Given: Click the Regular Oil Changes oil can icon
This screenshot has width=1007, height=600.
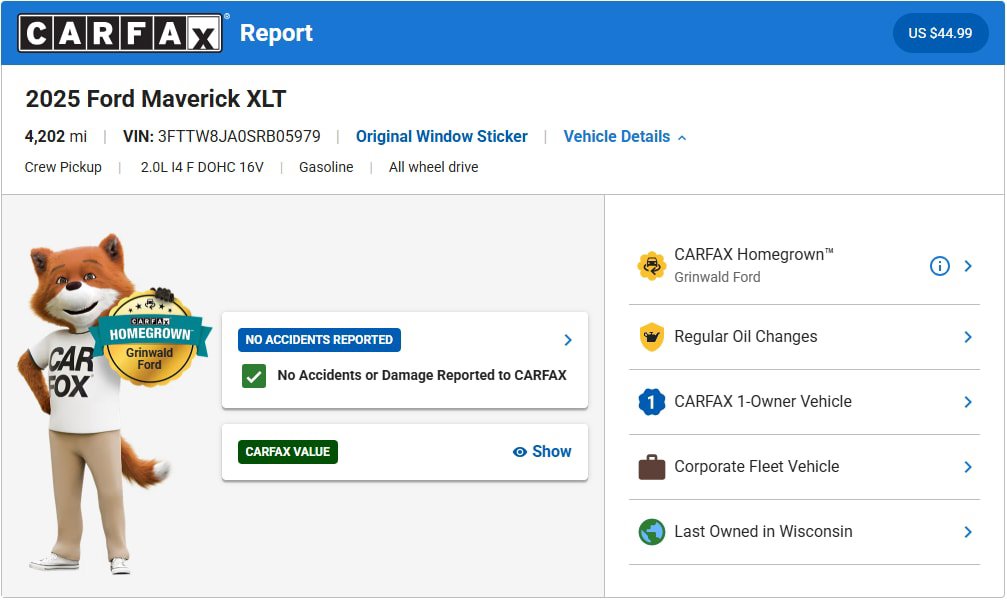Looking at the screenshot, I should point(652,337).
